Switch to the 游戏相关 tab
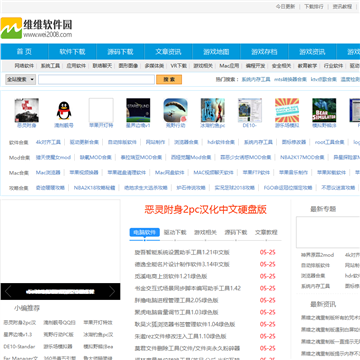Viewport: 360px width, 360px height. 206,232
